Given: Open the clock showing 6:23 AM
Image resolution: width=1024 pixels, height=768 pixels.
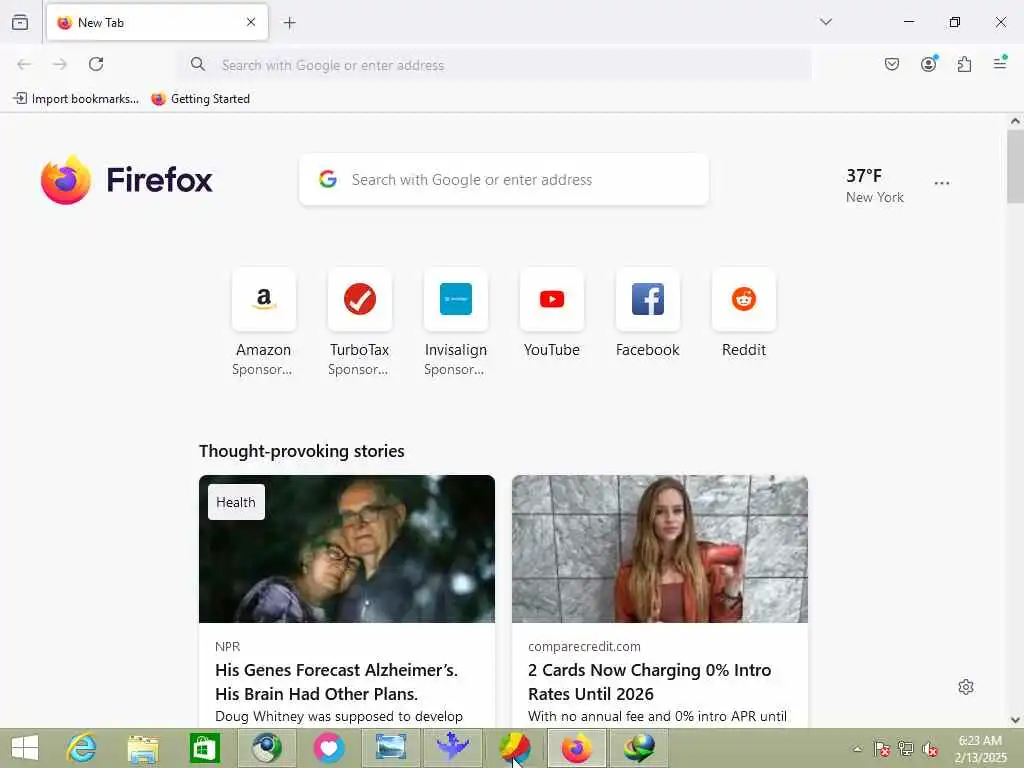Looking at the screenshot, I should [980, 748].
